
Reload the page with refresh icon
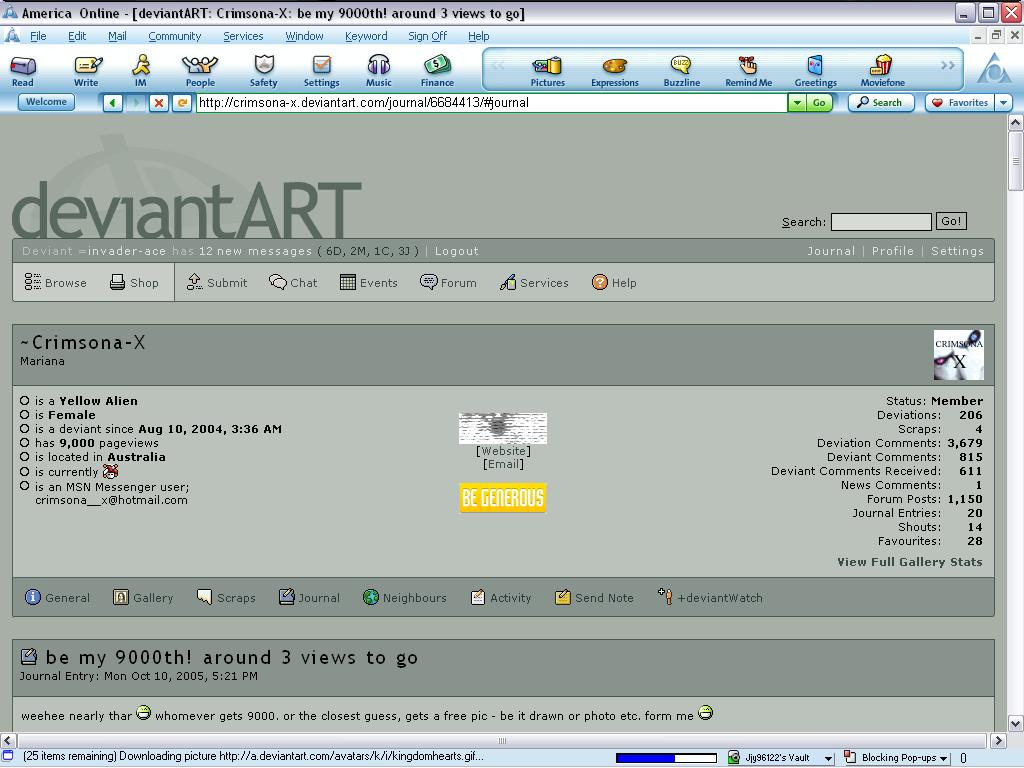tap(182, 103)
